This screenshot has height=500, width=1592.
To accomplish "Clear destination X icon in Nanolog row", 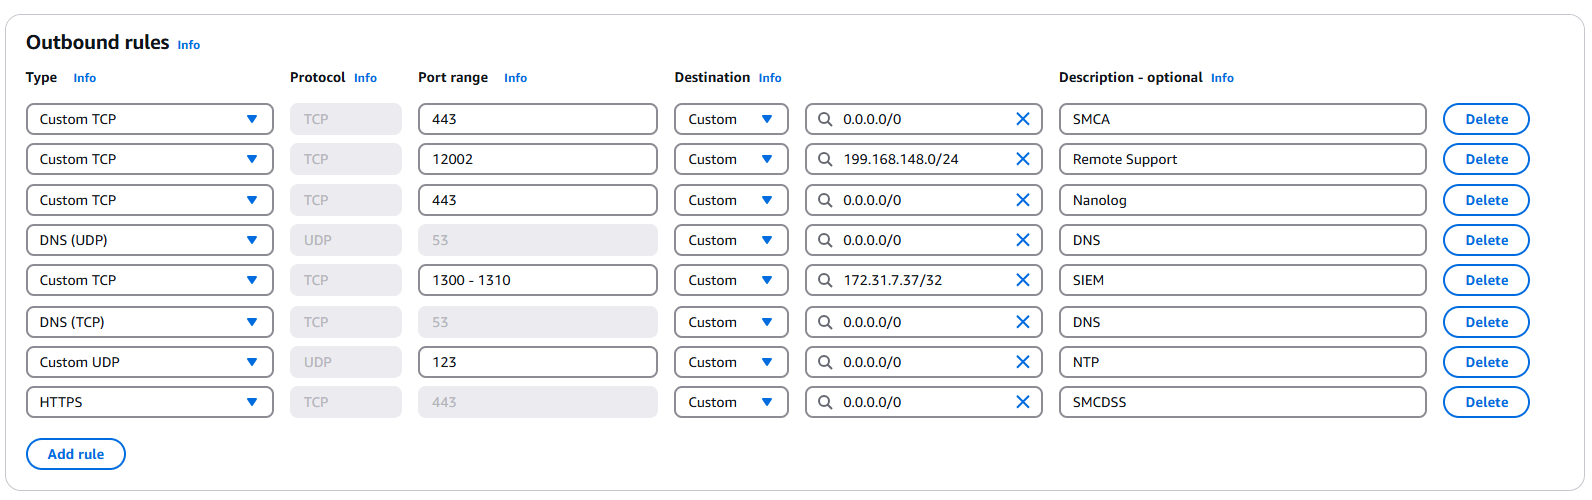I will coord(1022,200).
